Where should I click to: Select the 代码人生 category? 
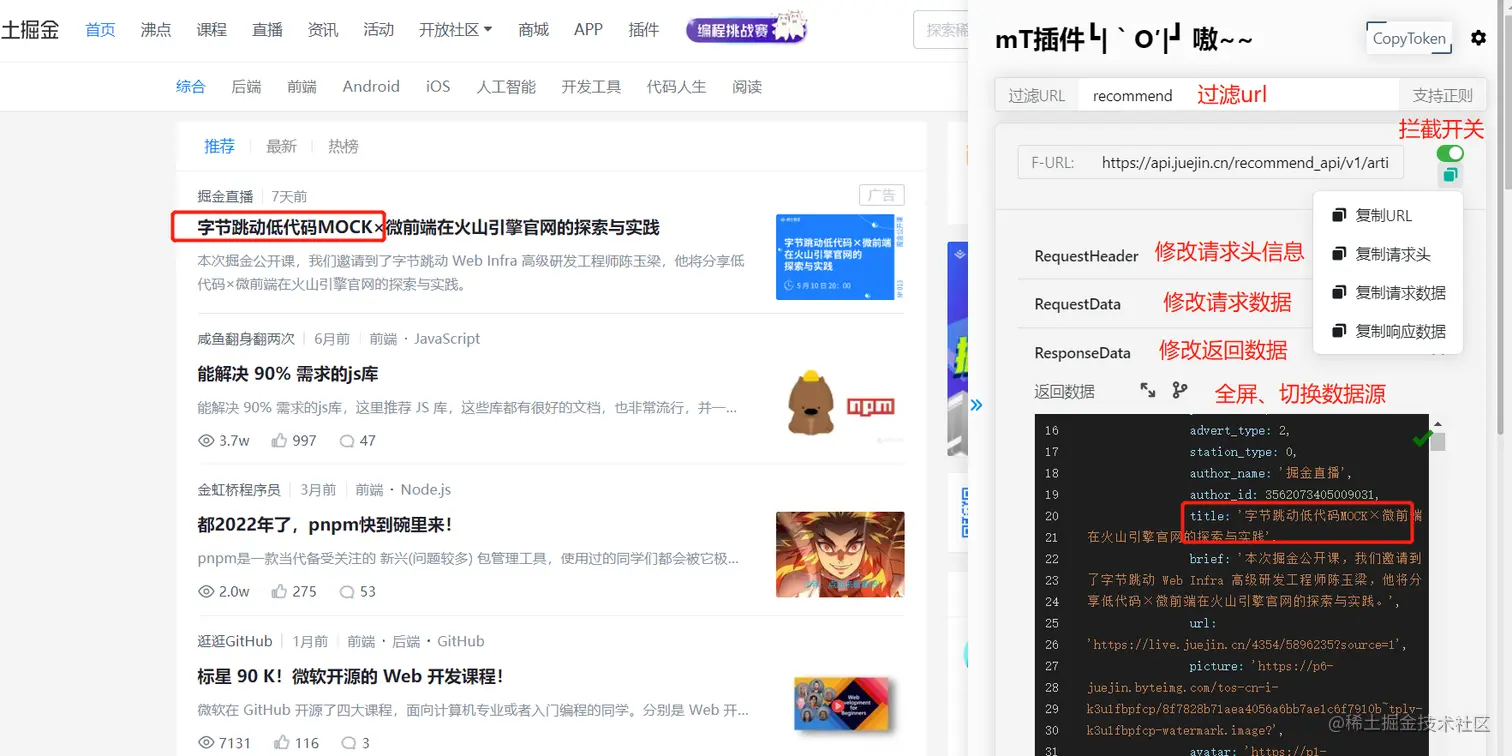676,86
